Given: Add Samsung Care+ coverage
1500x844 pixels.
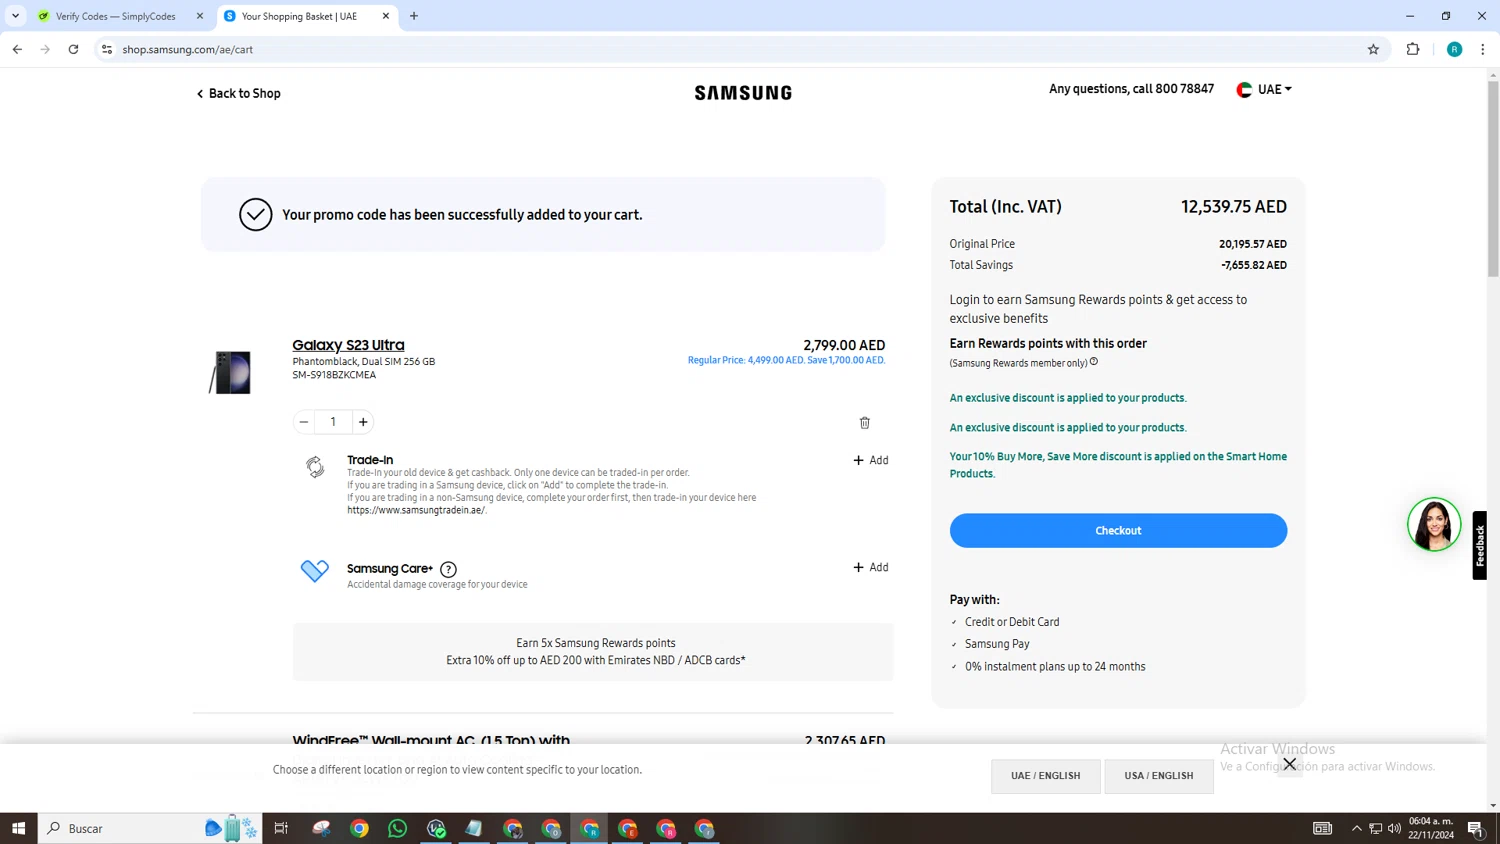Looking at the screenshot, I should click(870, 567).
